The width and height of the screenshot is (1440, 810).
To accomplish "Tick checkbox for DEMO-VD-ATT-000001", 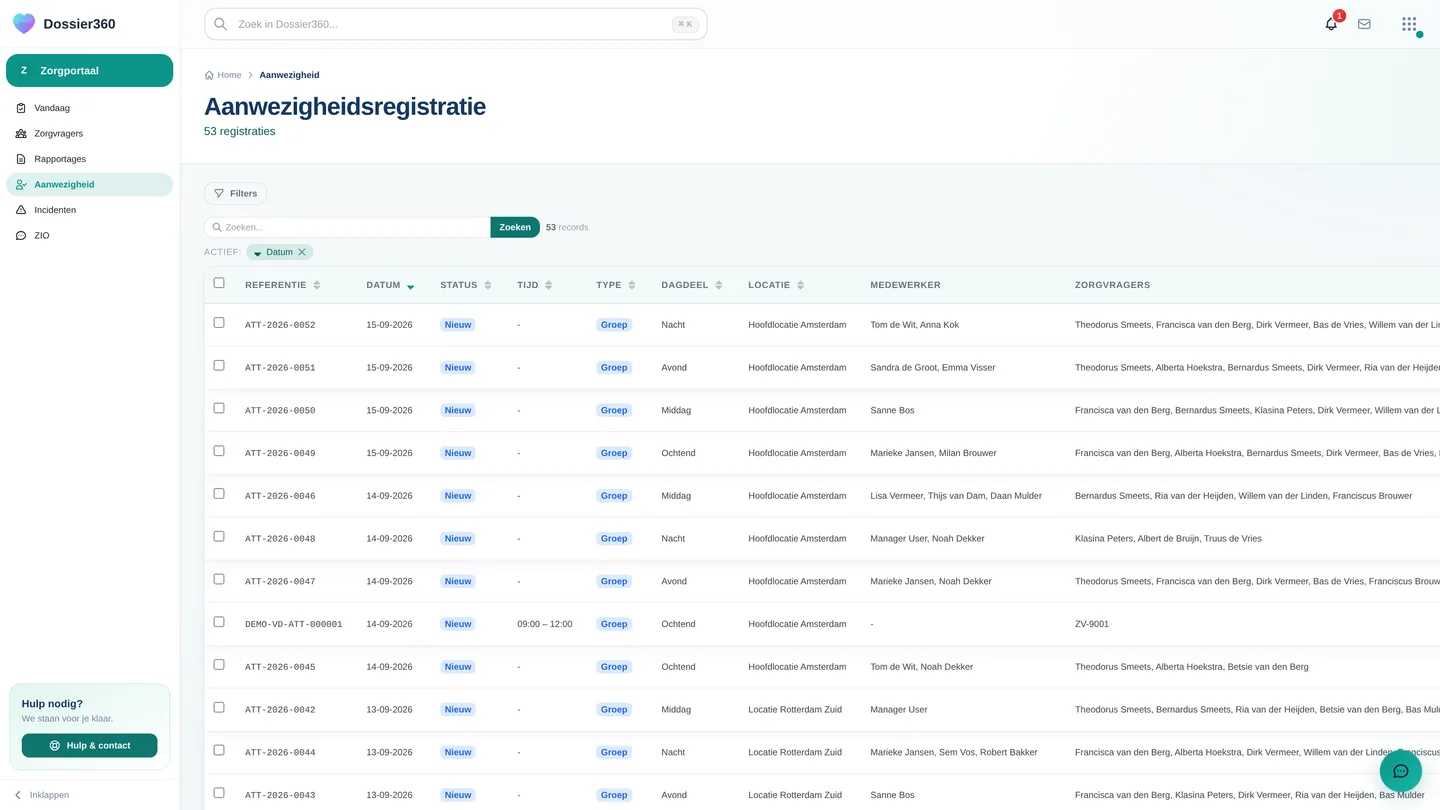I will (x=219, y=622).
